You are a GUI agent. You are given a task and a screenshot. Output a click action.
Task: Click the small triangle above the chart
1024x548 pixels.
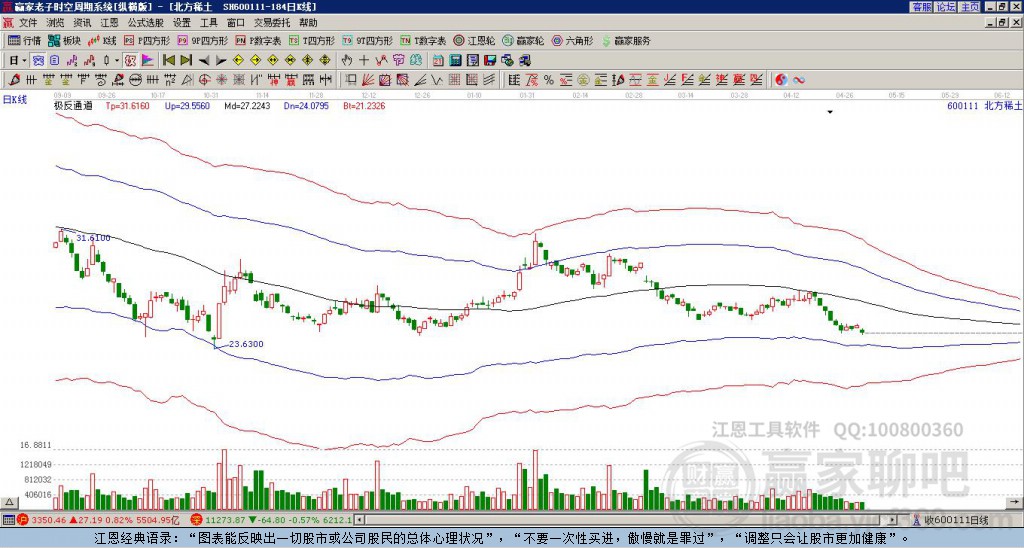coord(829,113)
